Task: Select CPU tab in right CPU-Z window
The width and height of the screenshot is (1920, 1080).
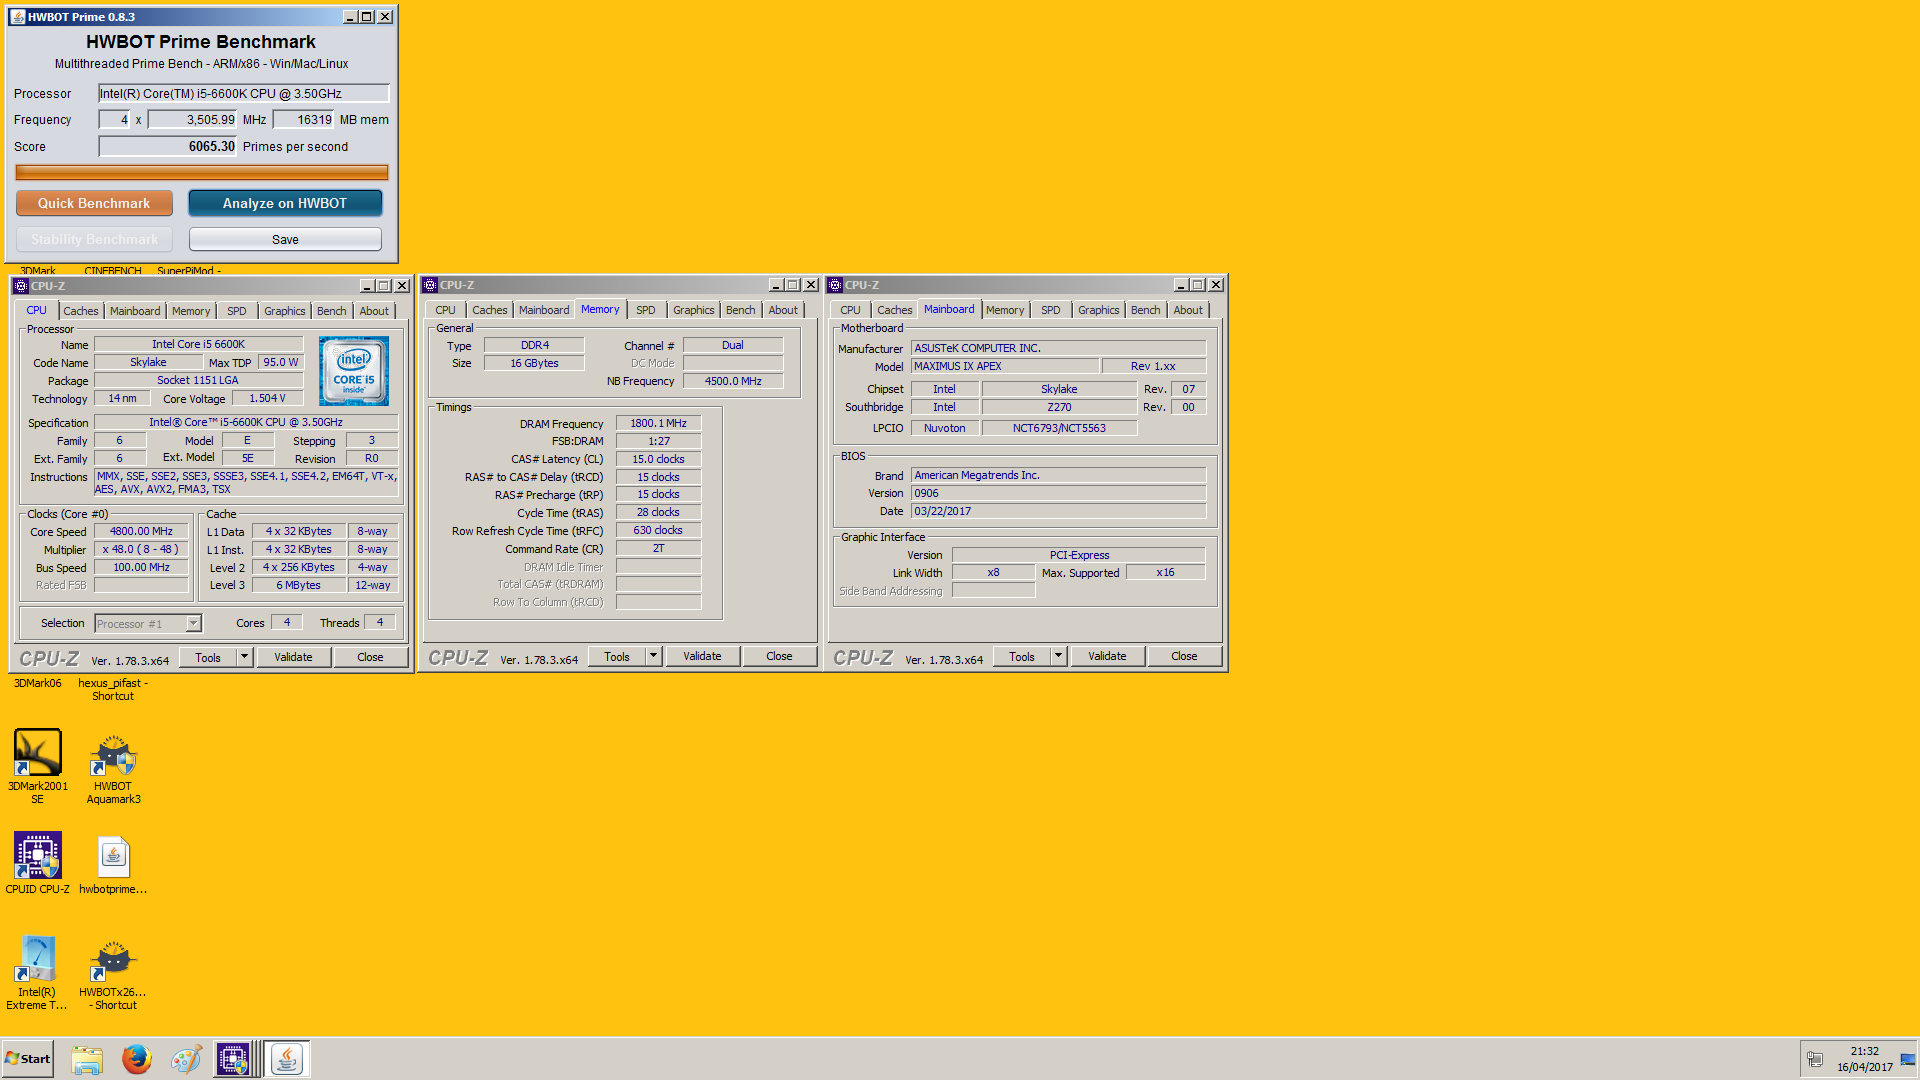Action: pos(850,310)
